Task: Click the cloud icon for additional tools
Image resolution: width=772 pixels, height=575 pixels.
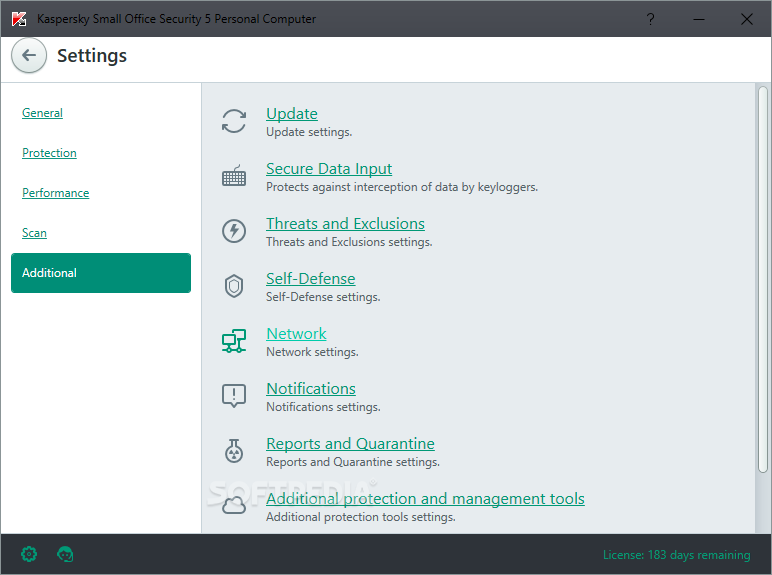Action: (234, 505)
